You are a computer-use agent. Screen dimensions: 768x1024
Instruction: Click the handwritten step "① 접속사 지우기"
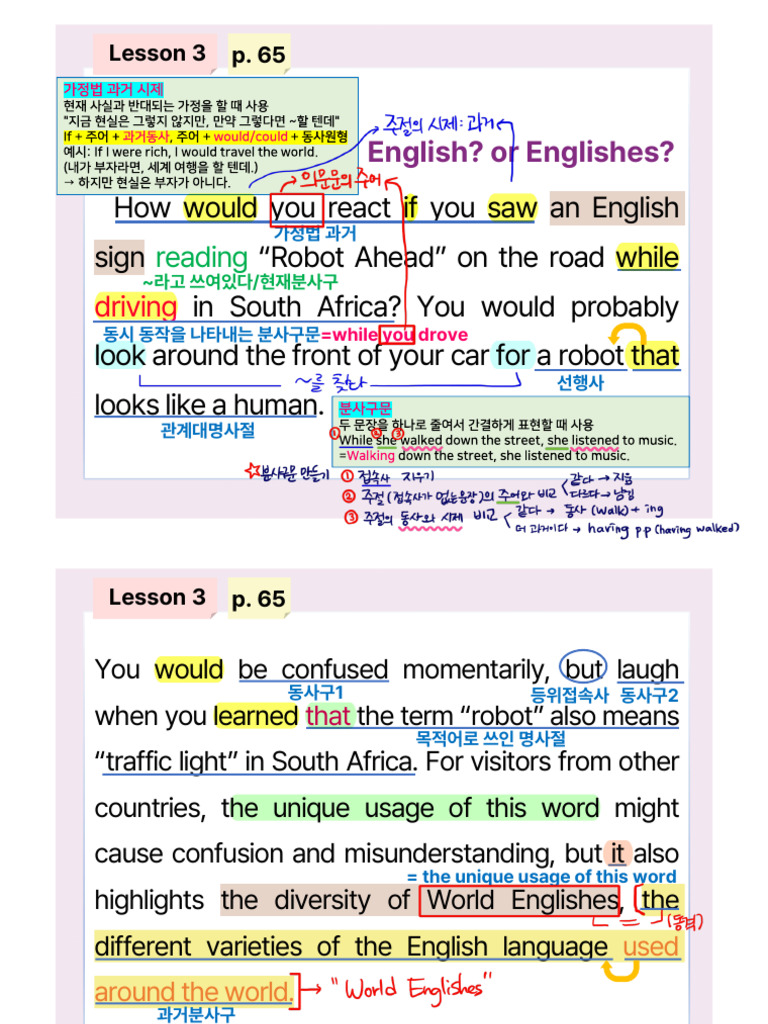click(x=387, y=477)
